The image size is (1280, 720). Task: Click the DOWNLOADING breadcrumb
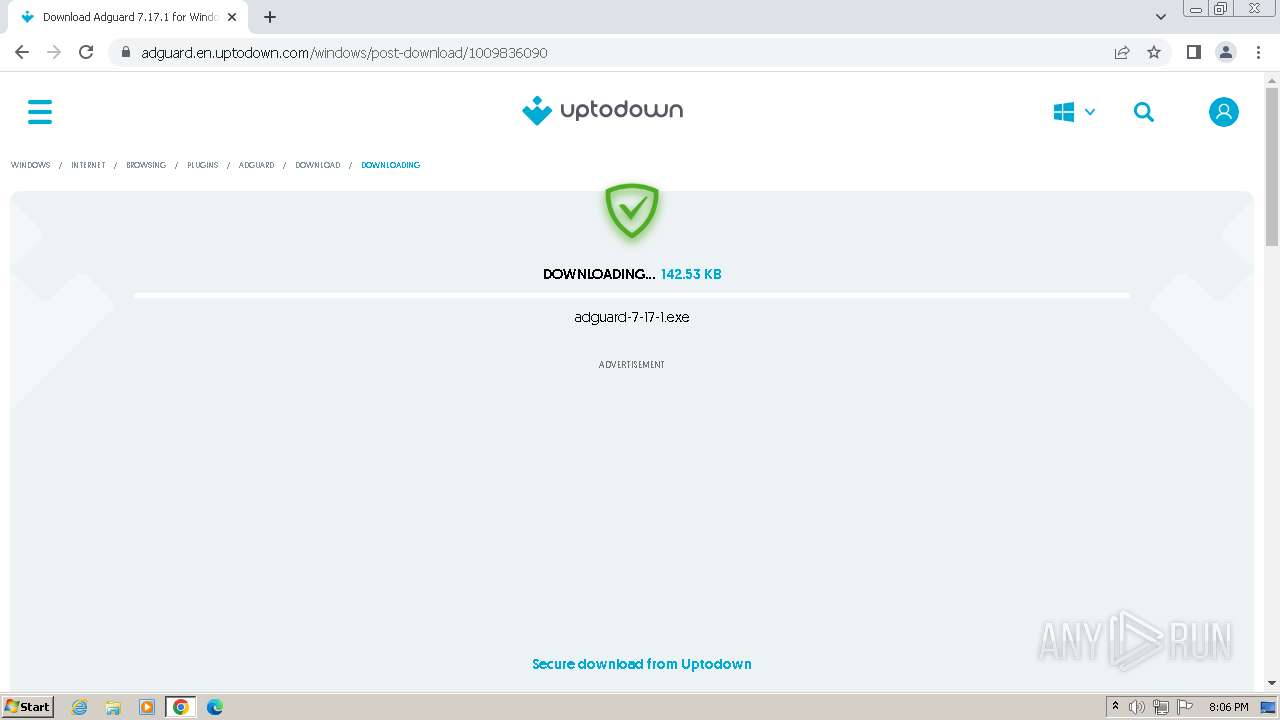[x=390, y=165]
